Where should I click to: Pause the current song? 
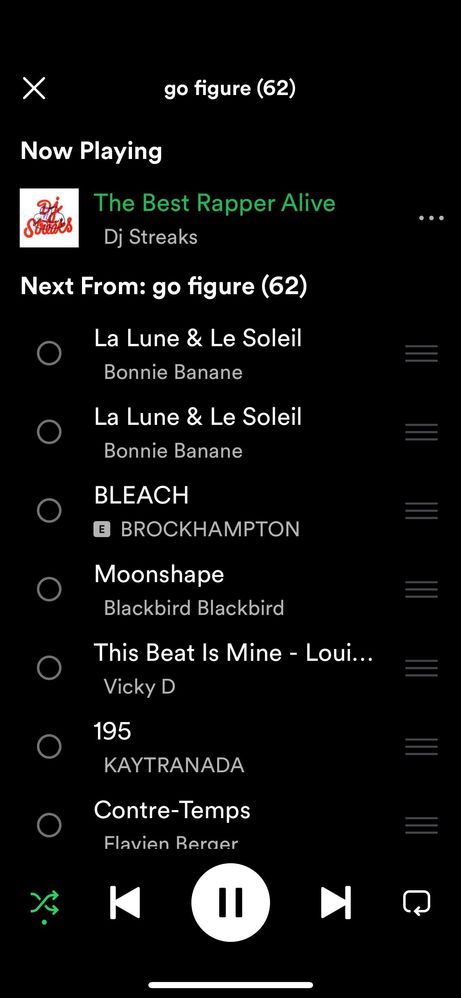click(x=230, y=902)
